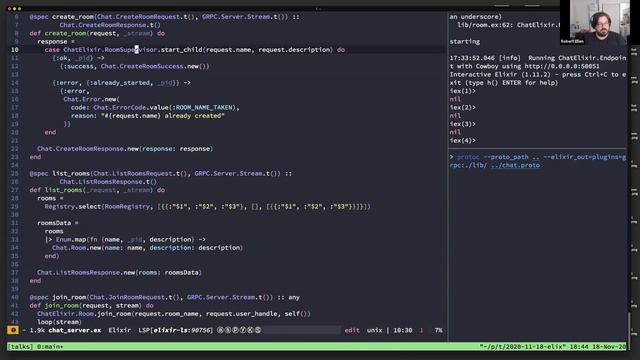The width and height of the screenshot is (640, 360).
Task: Click 'Chat.Room.new(name: name' line
Action: (x=147, y=248)
